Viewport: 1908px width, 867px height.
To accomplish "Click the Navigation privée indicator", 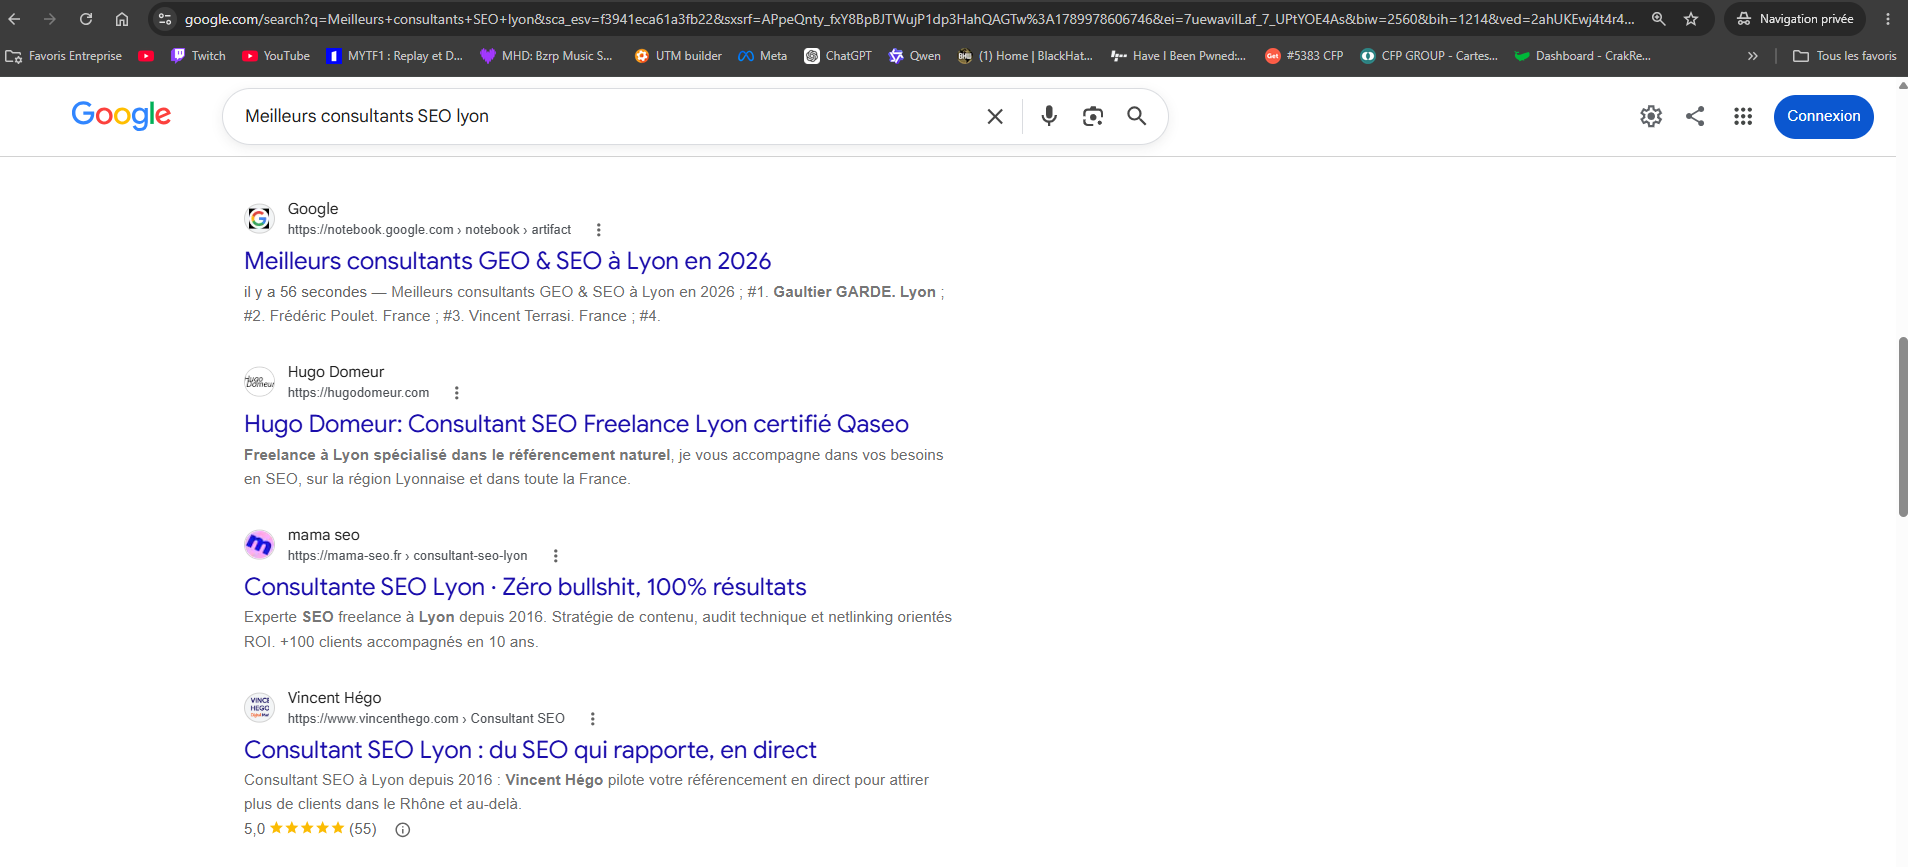I will (x=1795, y=19).
